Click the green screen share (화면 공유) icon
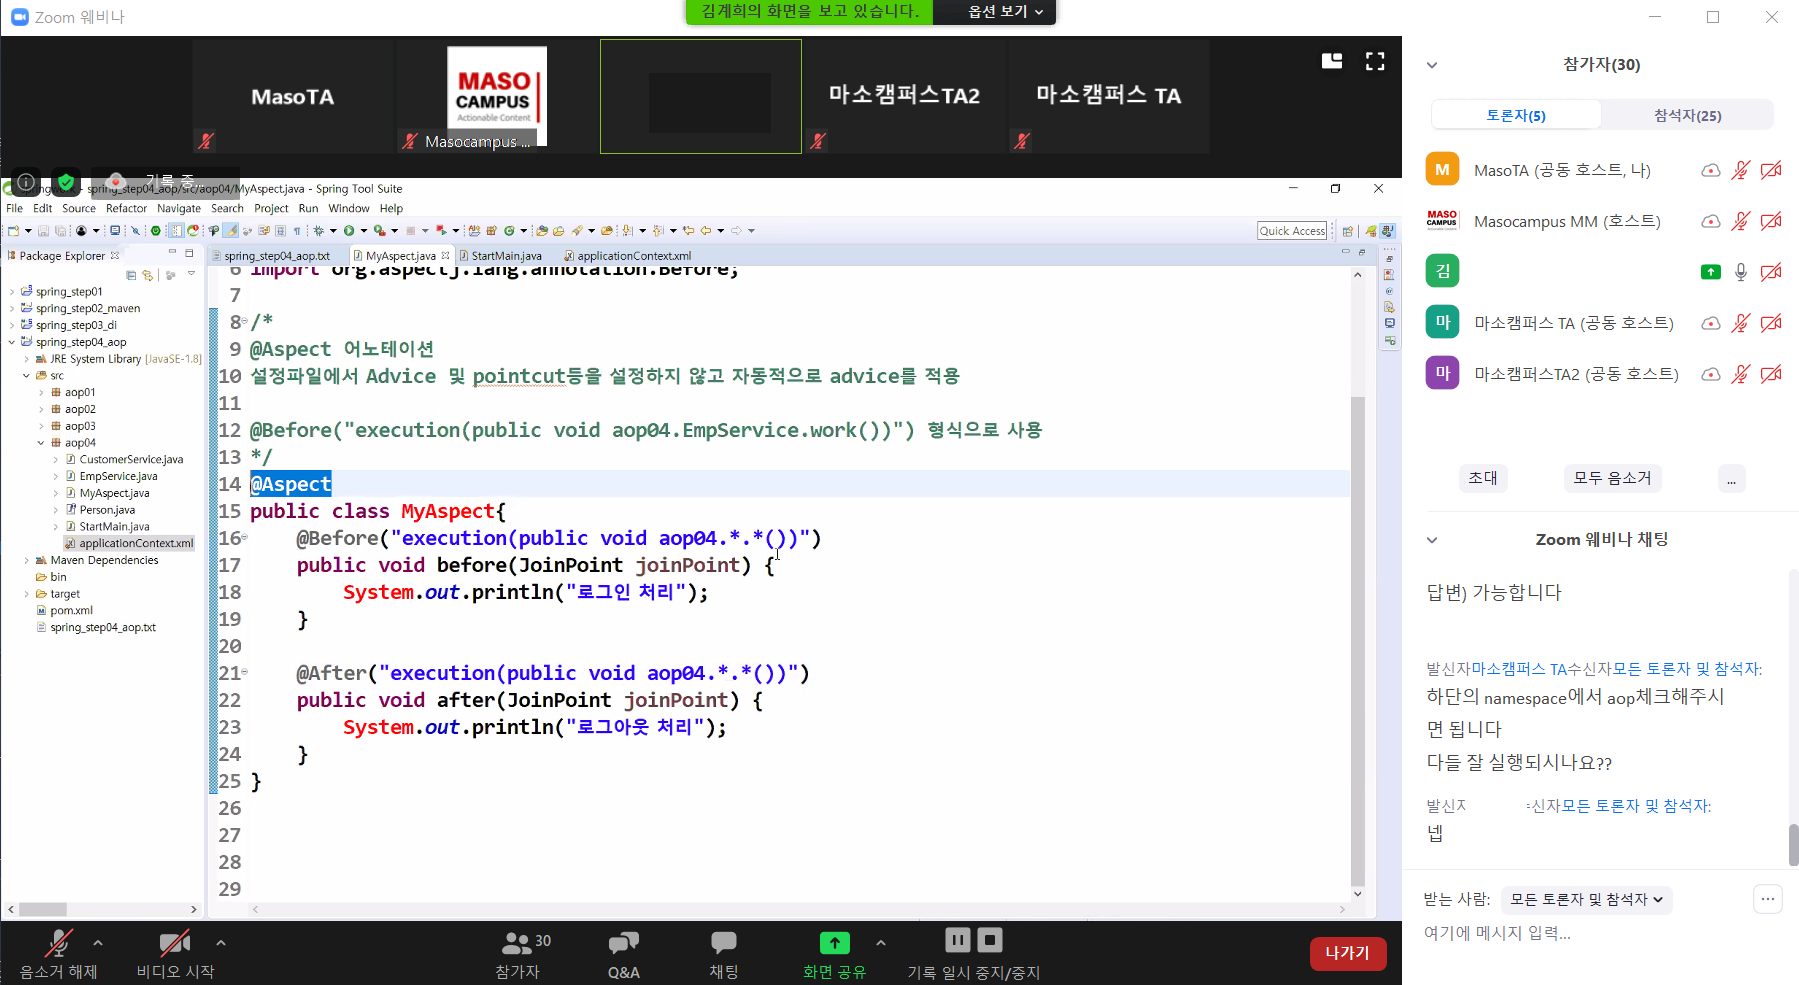The height and width of the screenshot is (985, 1799). tap(834, 943)
